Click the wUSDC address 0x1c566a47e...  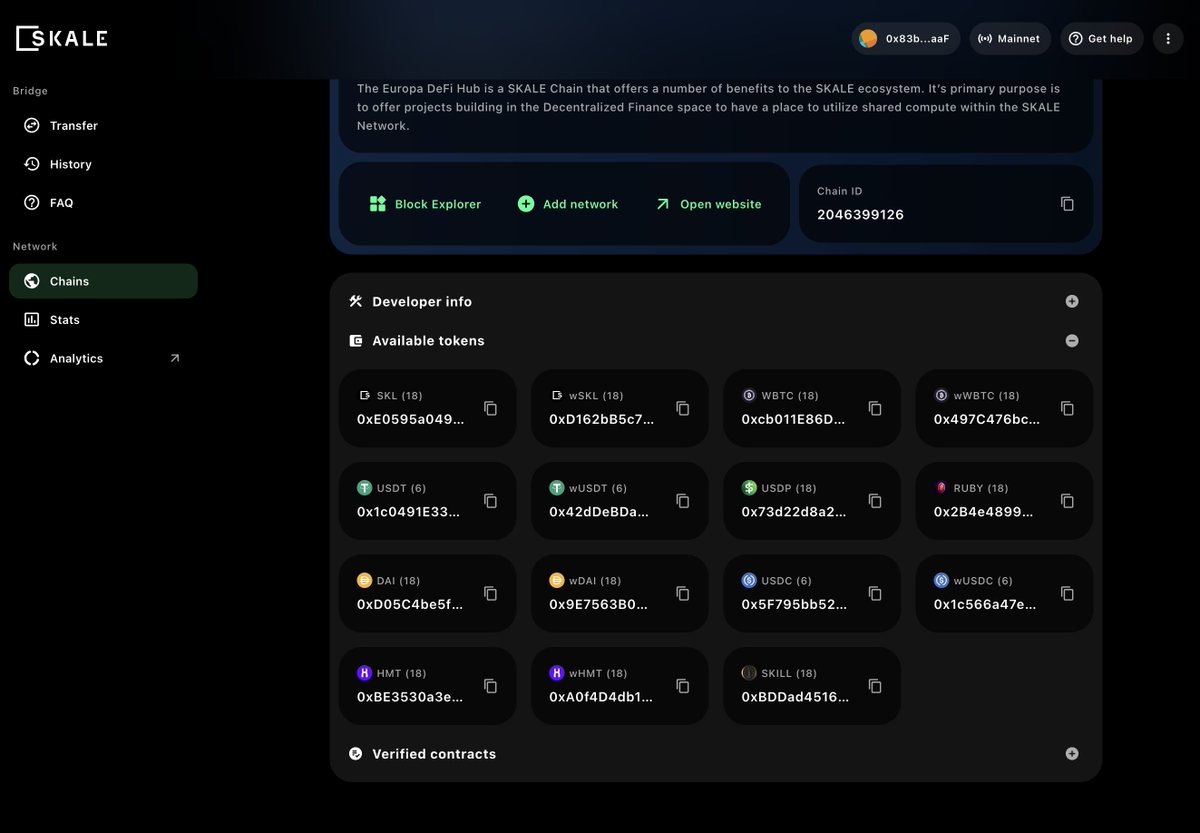point(986,604)
